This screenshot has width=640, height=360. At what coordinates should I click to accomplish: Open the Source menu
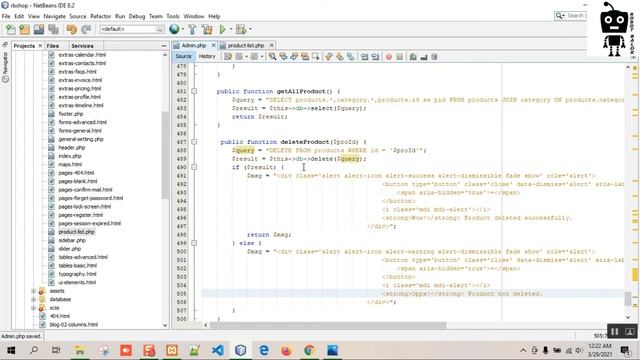(x=78, y=16)
